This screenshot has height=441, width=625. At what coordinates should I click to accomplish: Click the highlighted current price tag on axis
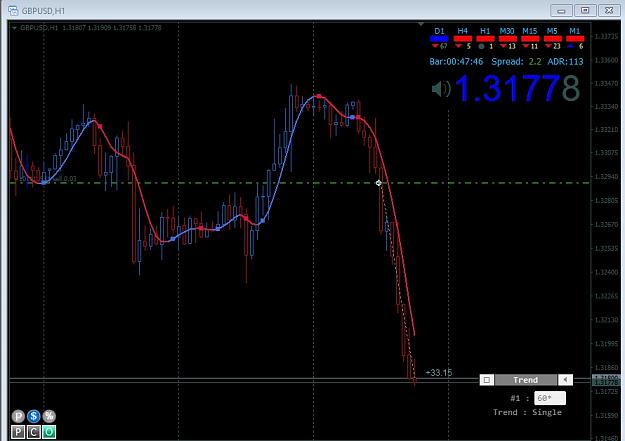click(x=606, y=382)
